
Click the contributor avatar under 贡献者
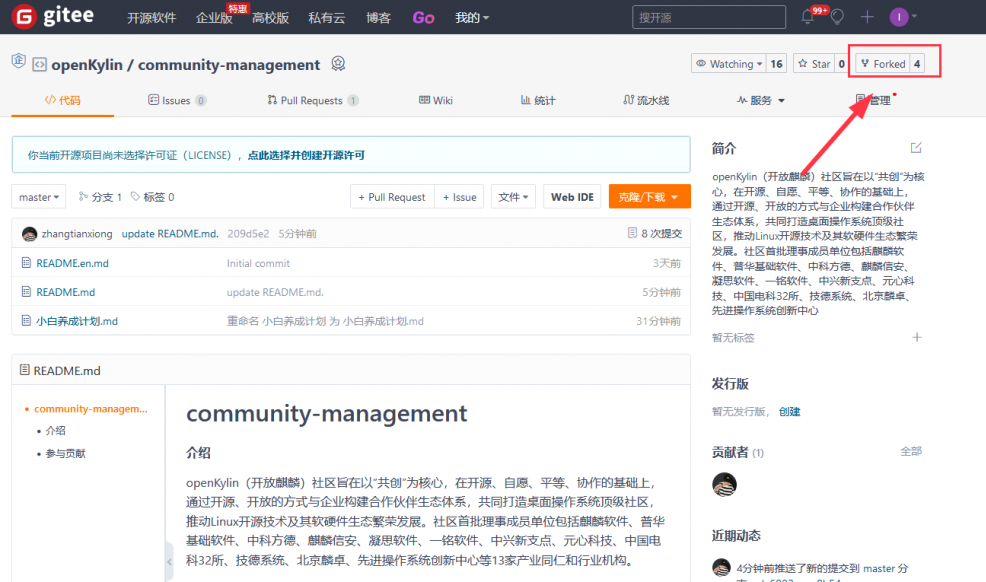point(724,485)
